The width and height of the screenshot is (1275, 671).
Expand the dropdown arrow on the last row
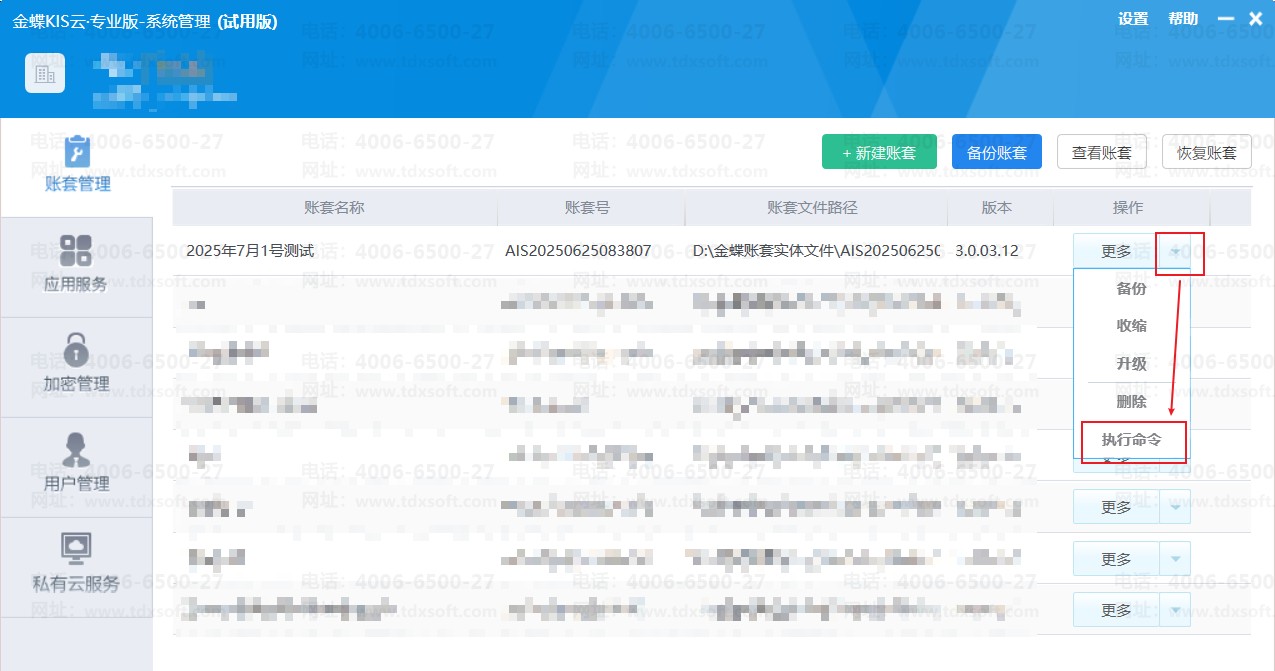(x=1175, y=610)
